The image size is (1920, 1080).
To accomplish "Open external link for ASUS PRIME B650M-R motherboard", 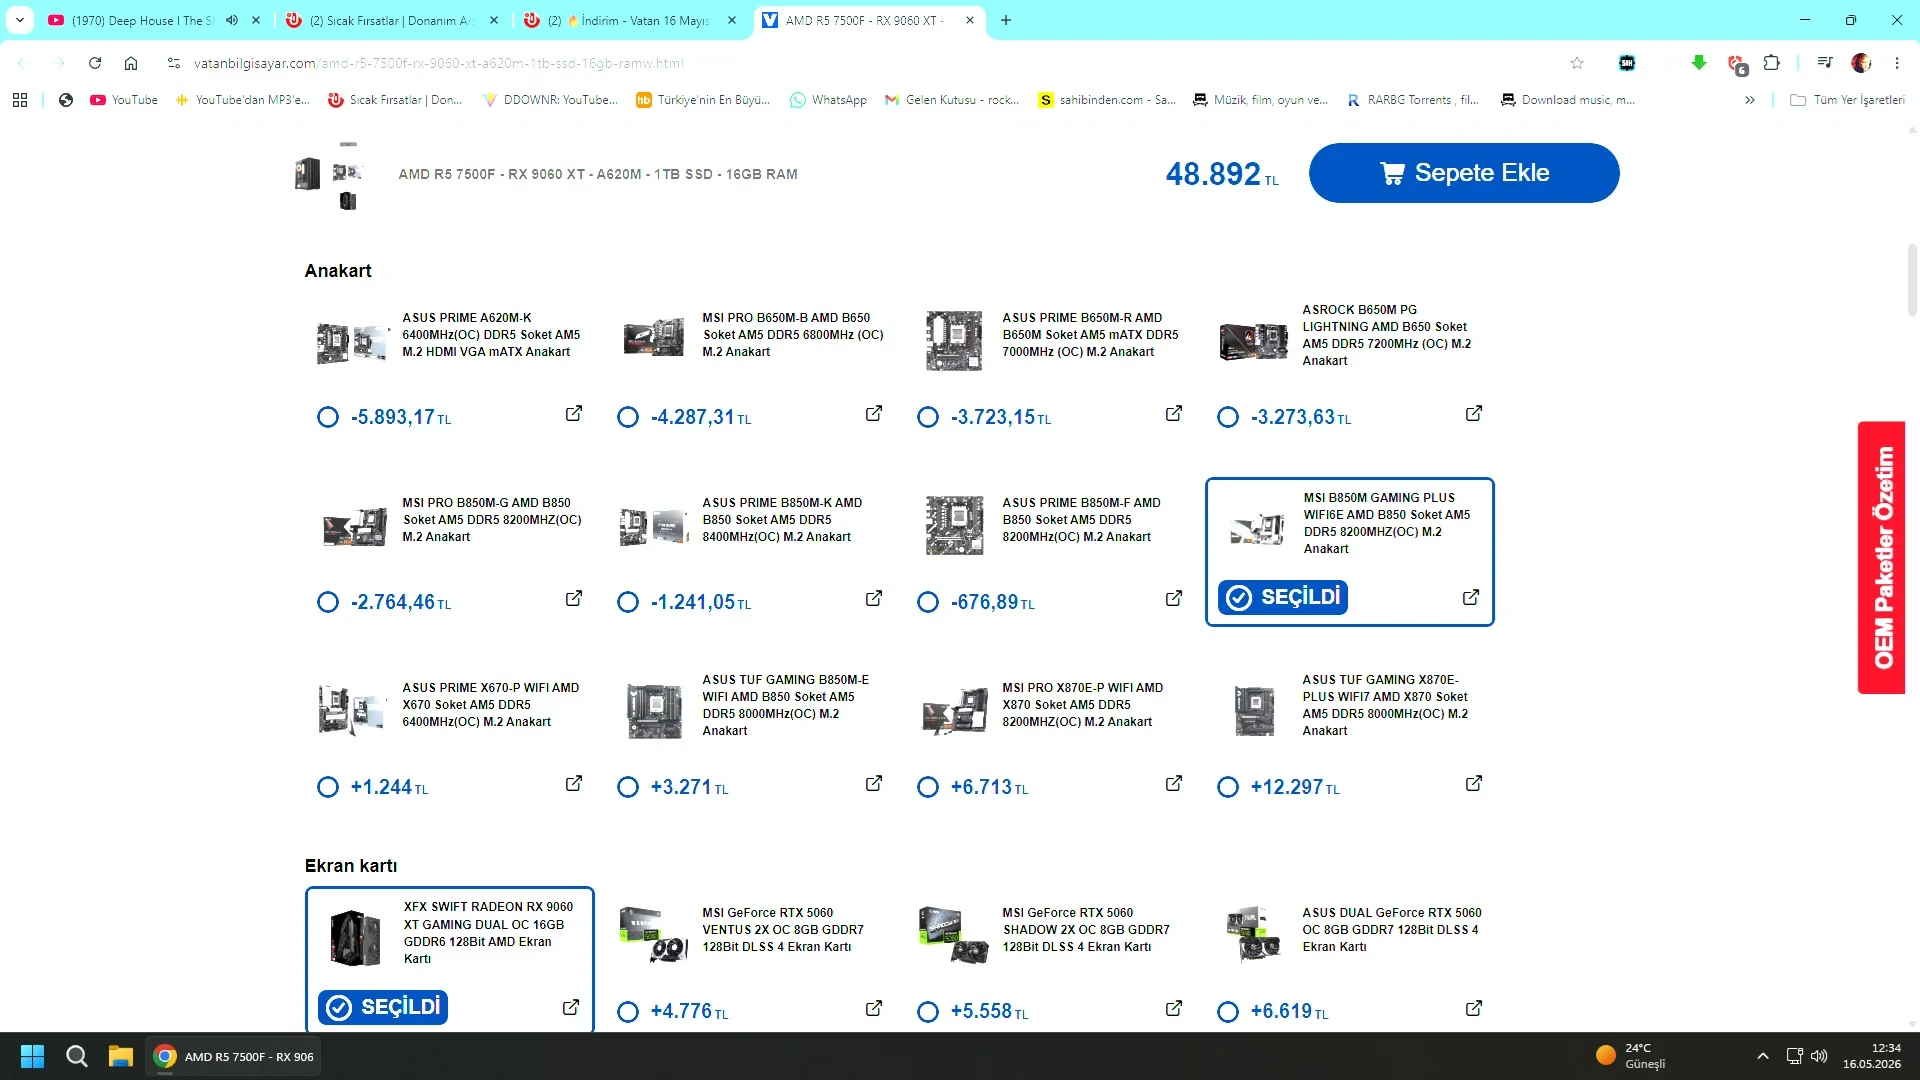I will pyautogui.click(x=1174, y=413).
